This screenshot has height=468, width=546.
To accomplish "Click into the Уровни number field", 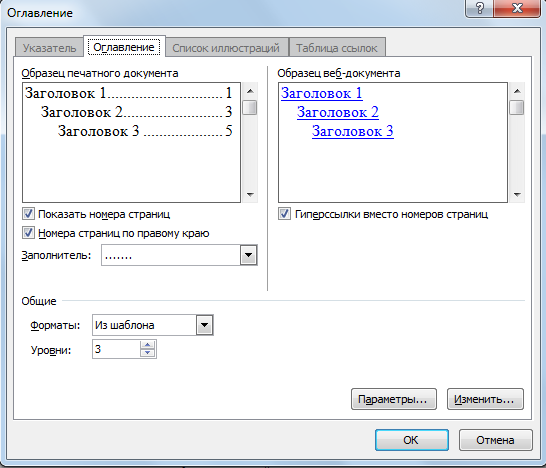I will point(116,349).
